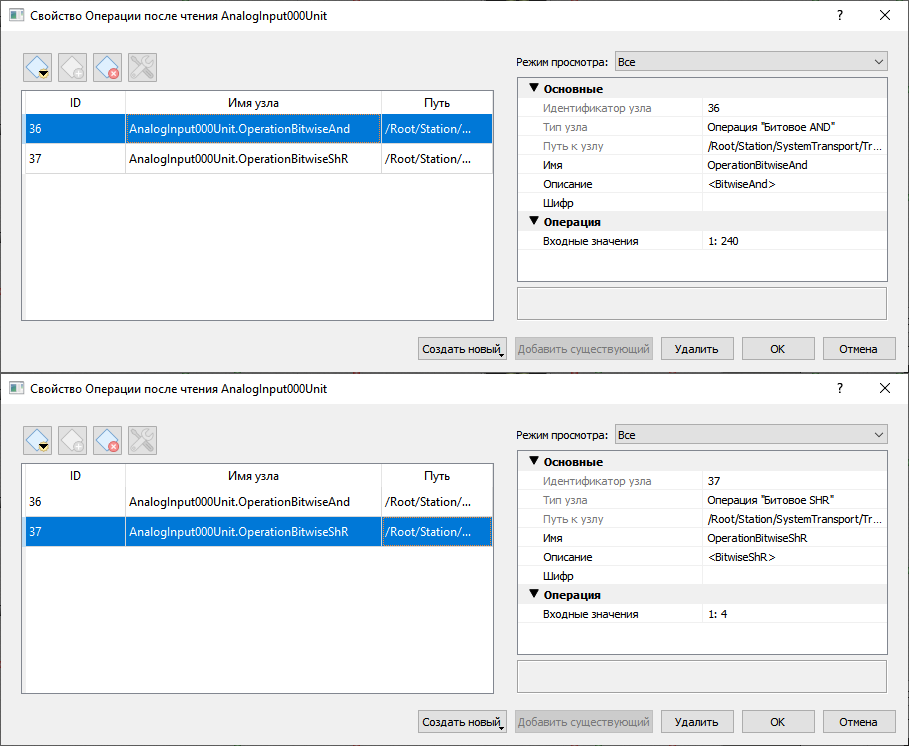This screenshot has width=909, height=746.
Task: Click the wrench tools icon in the lower dialog
Action: pos(142,440)
